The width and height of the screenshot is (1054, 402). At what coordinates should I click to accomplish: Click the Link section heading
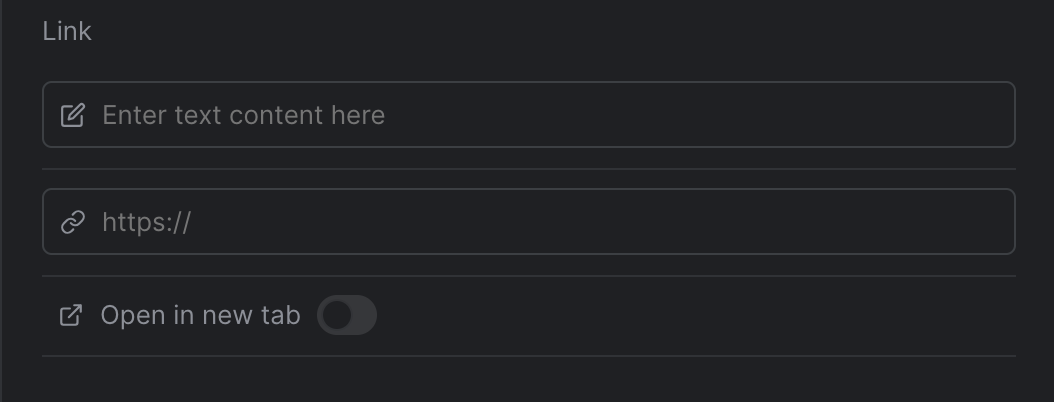[x=67, y=31]
